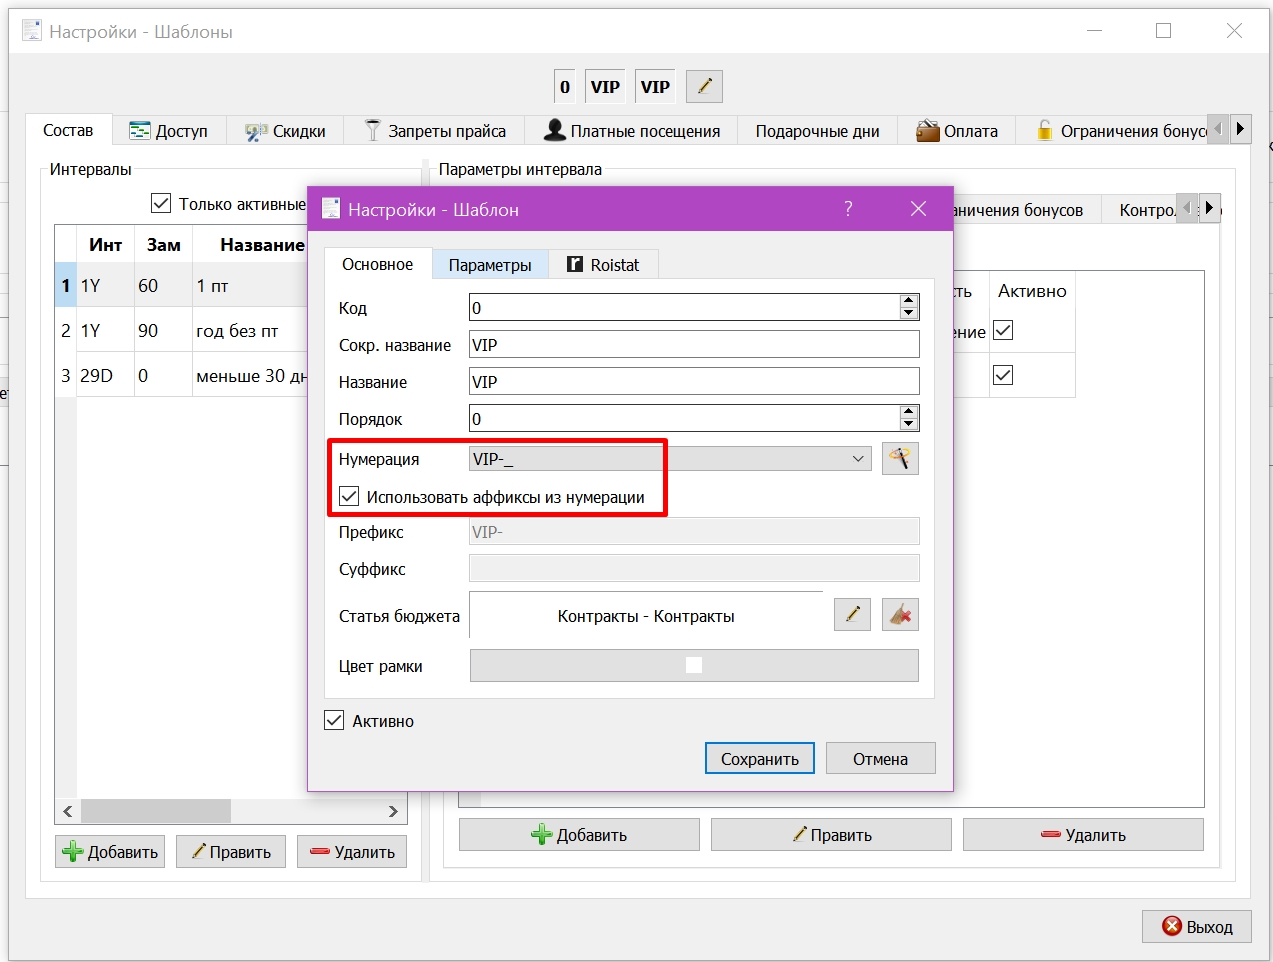1273x962 pixels.
Task: Click Удалить under the intervals list
Action: tap(352, 852)
